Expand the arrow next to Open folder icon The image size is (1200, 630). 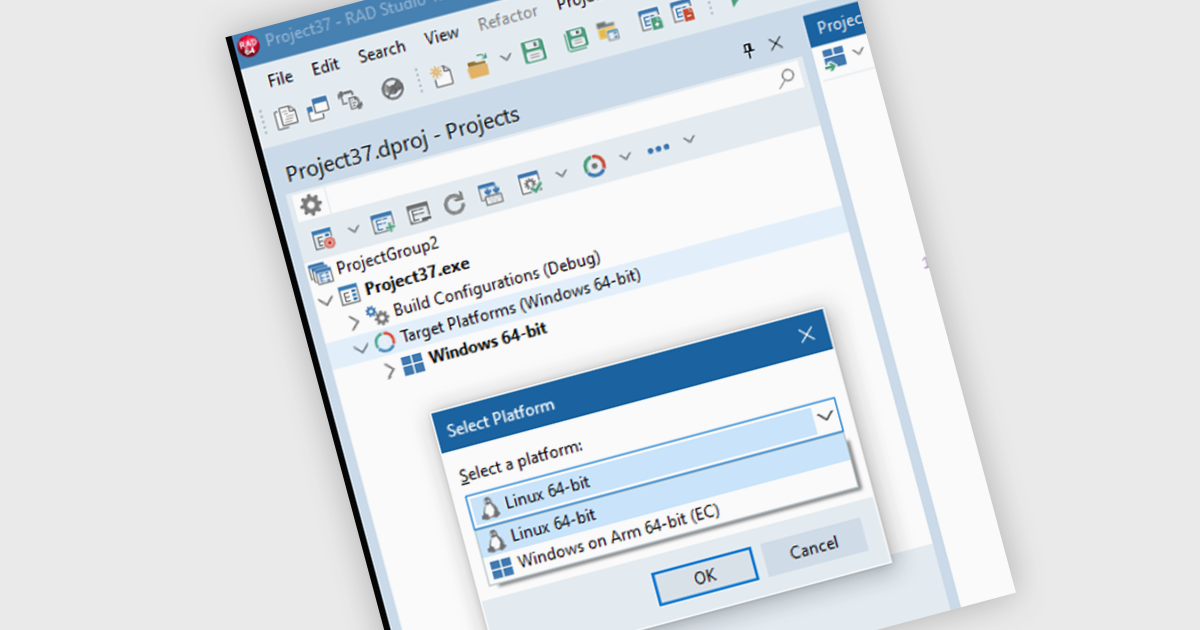pyautogui.click(x=506, y=58)
